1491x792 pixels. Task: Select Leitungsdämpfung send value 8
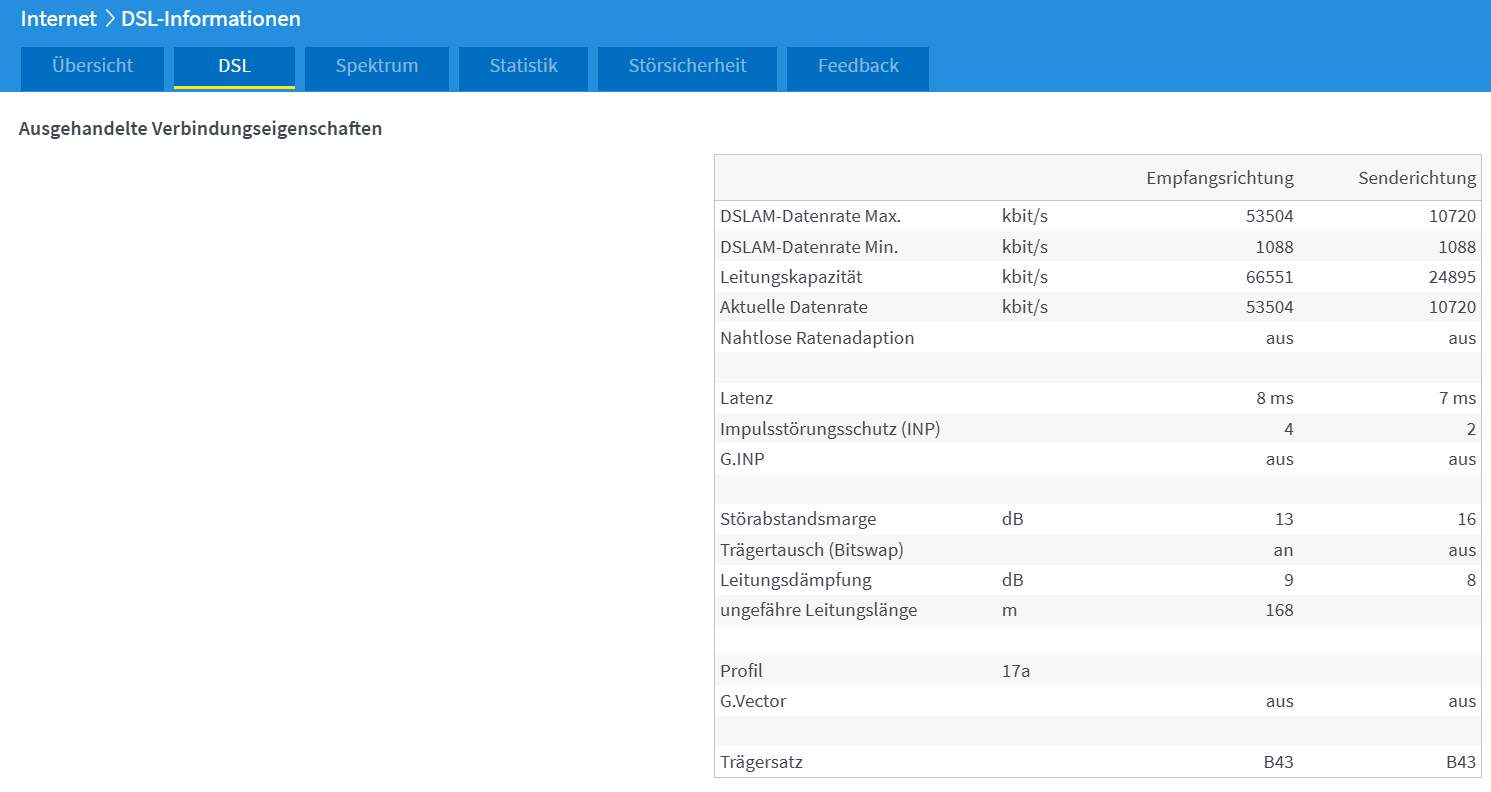pyautogui.click(x=1471, y=580)
